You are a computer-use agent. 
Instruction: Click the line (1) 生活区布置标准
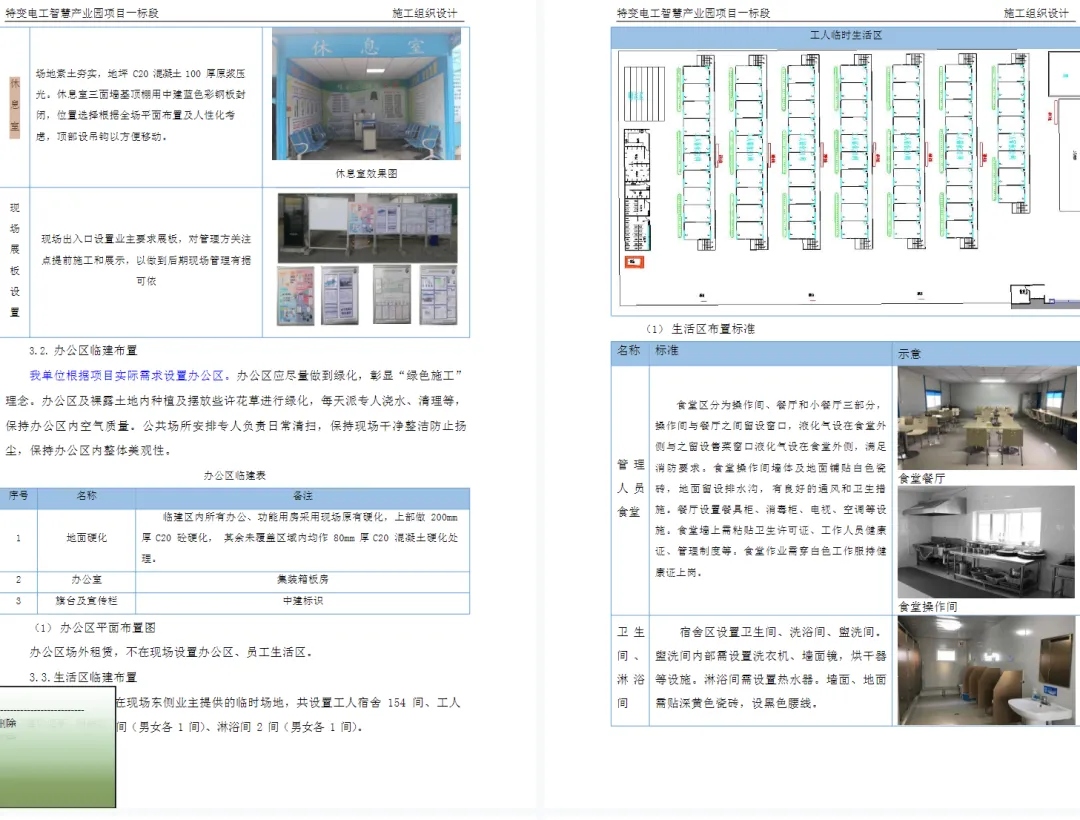point(700,329)
